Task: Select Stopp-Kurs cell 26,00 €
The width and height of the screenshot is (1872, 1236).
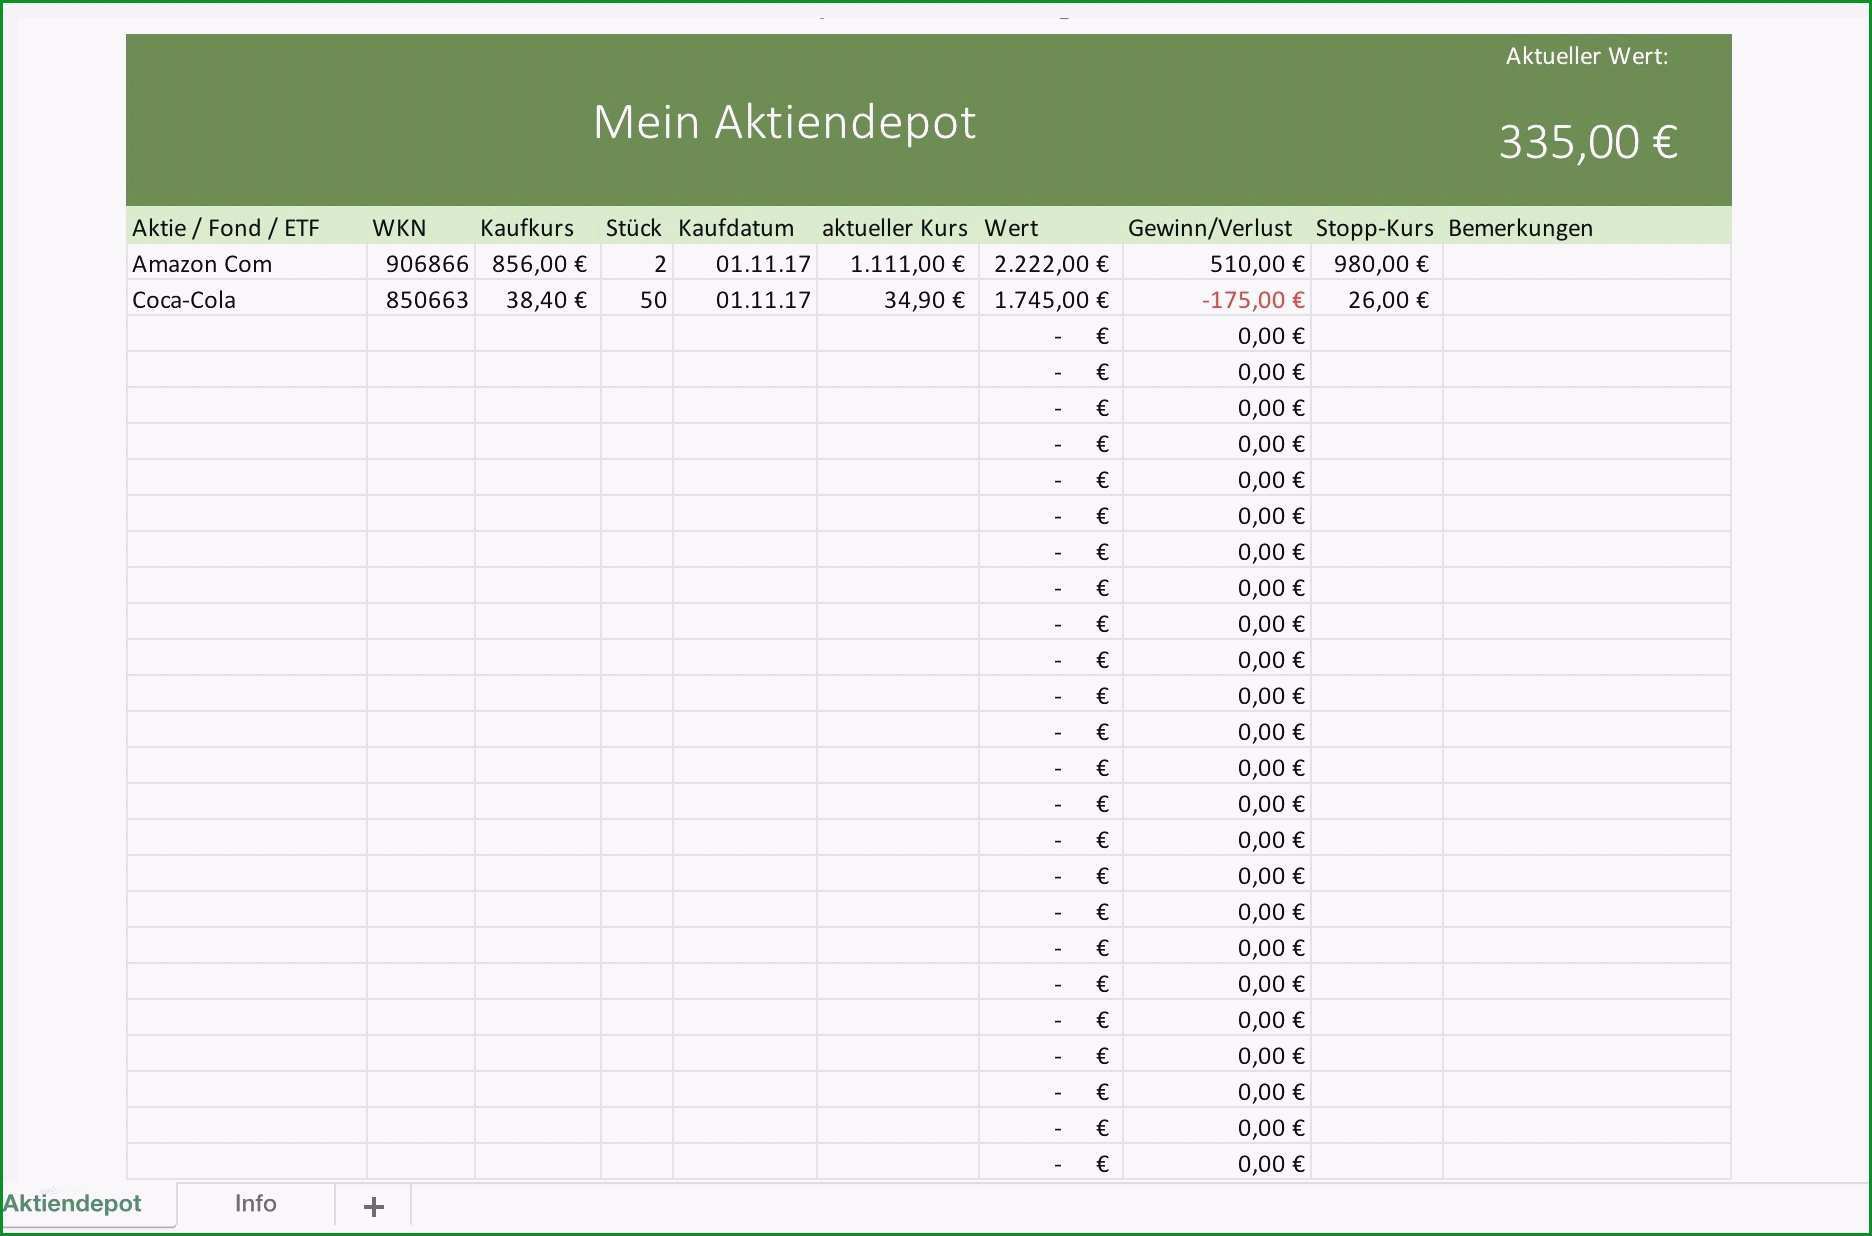Action: (x=1376, y=299)
